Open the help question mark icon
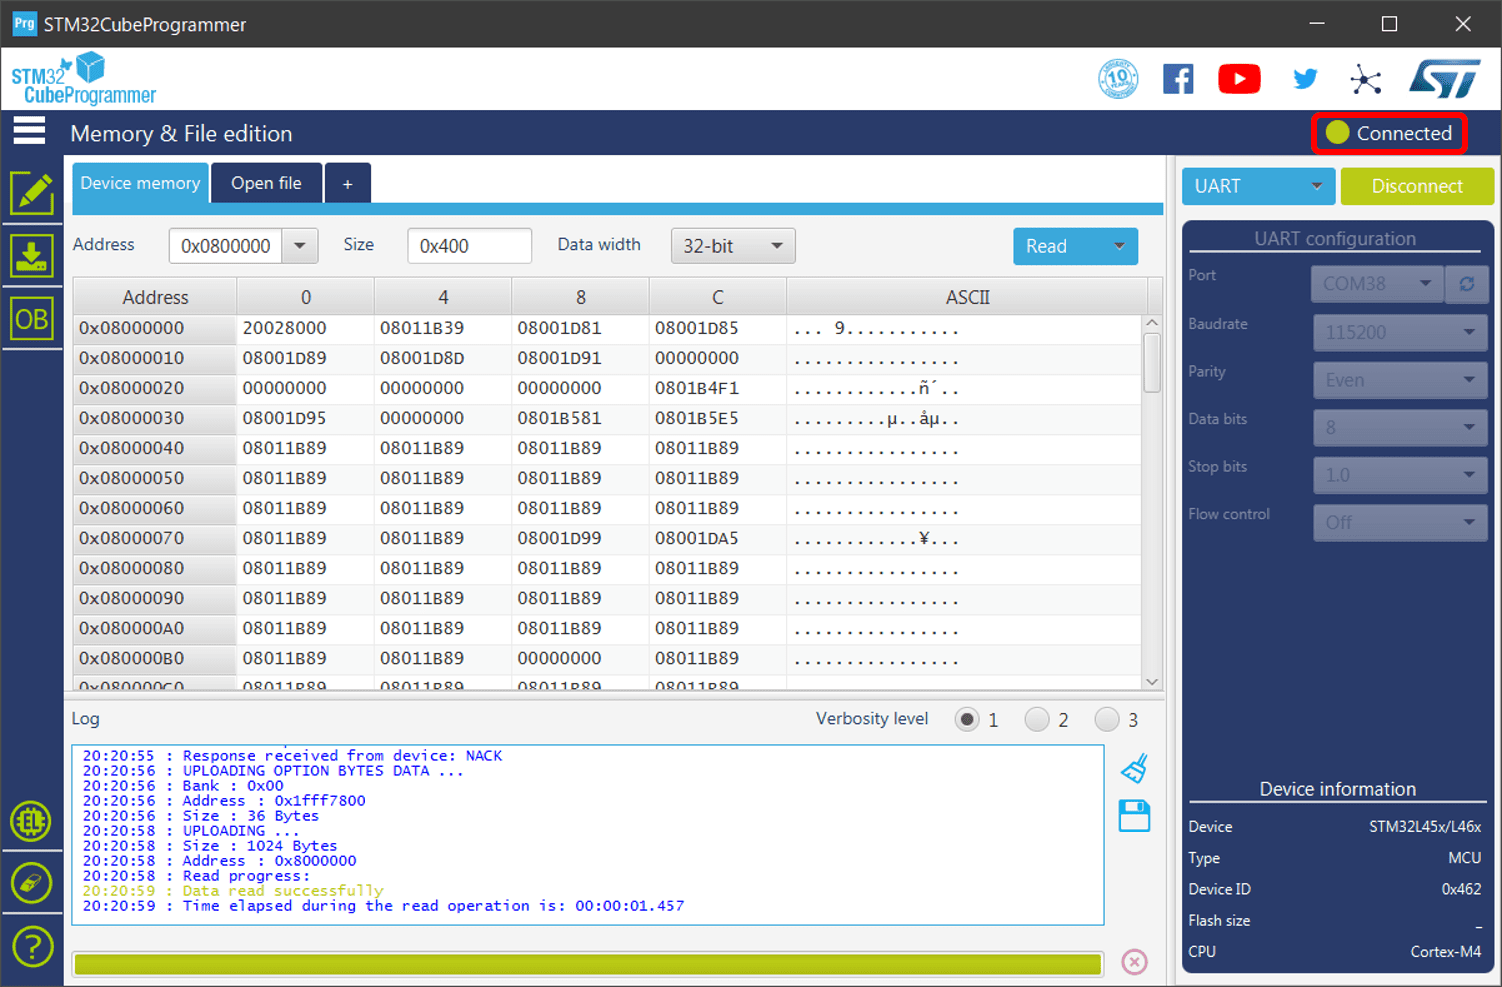The image size is (1502, 987). coord(32,946)
